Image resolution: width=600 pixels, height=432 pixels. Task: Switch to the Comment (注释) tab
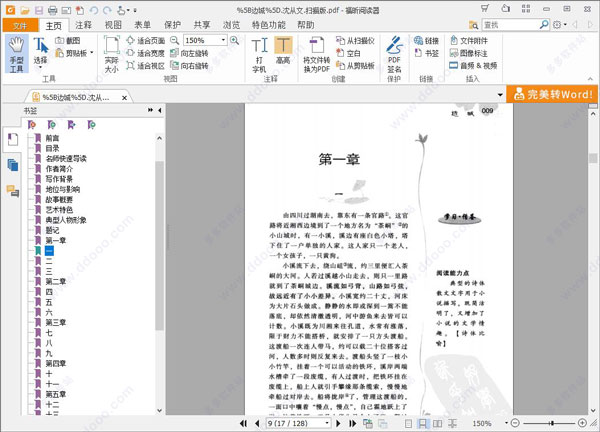coord(83,25)
